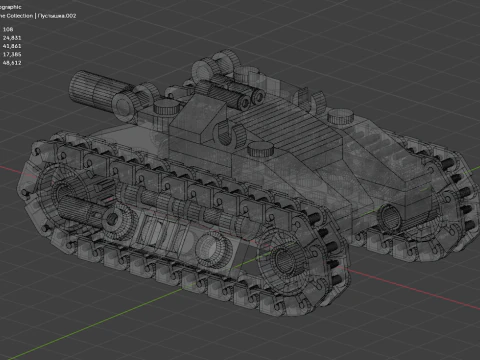
Task: Click the '41,861' statistics value
Action: 12,46
